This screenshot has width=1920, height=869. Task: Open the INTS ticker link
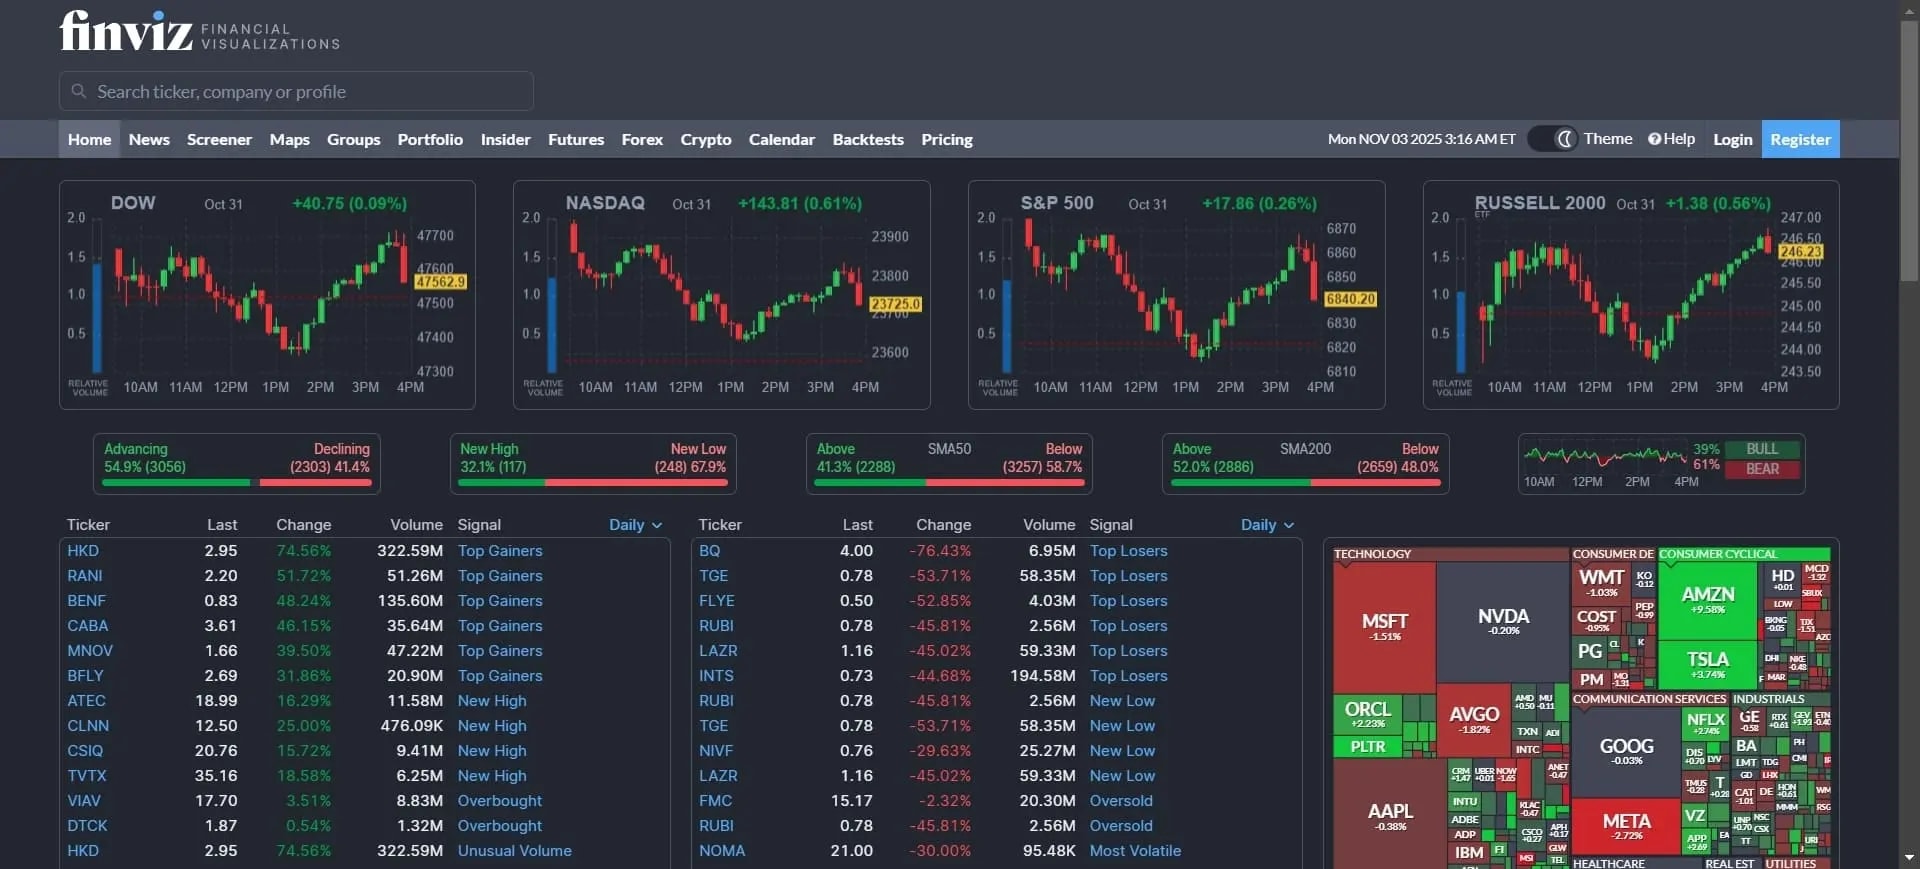pyautogui.click(x=716, y=676)
